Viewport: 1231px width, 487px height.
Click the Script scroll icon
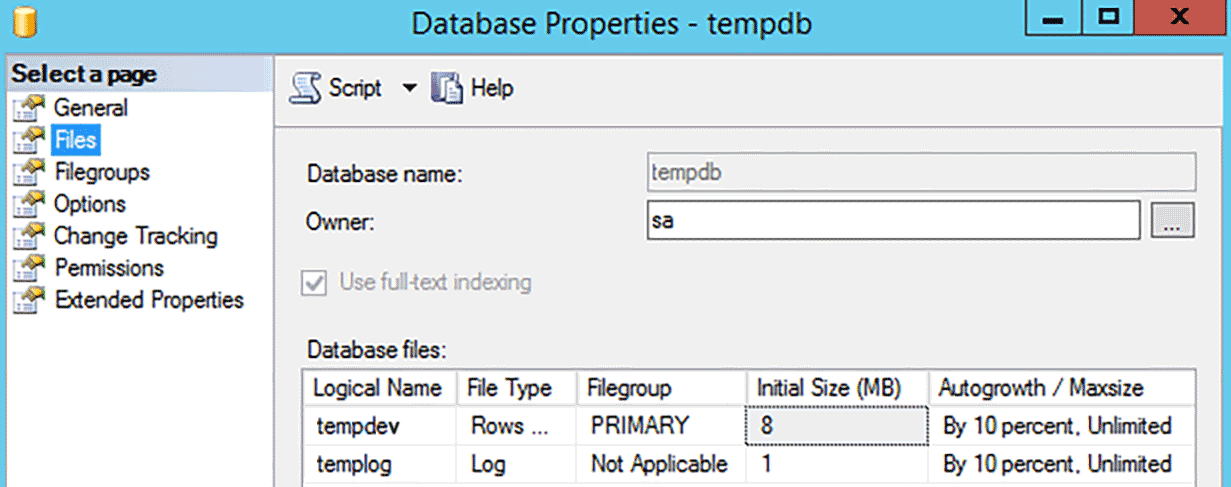click(305, 88)
